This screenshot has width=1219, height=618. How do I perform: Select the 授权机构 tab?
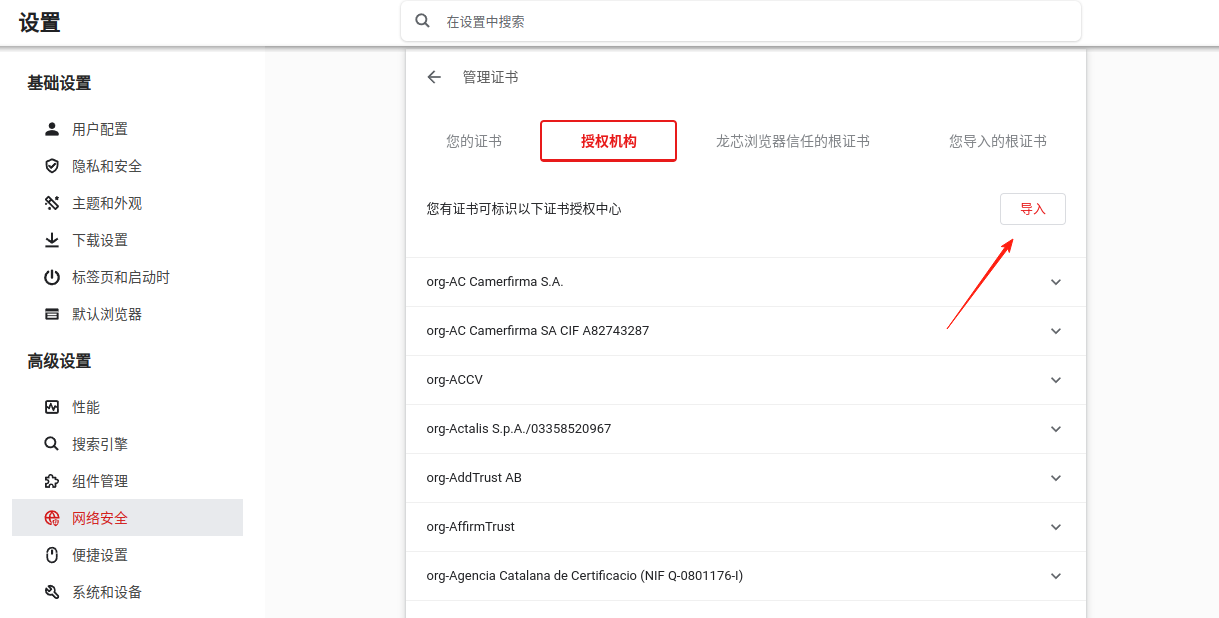click(609, 141)
